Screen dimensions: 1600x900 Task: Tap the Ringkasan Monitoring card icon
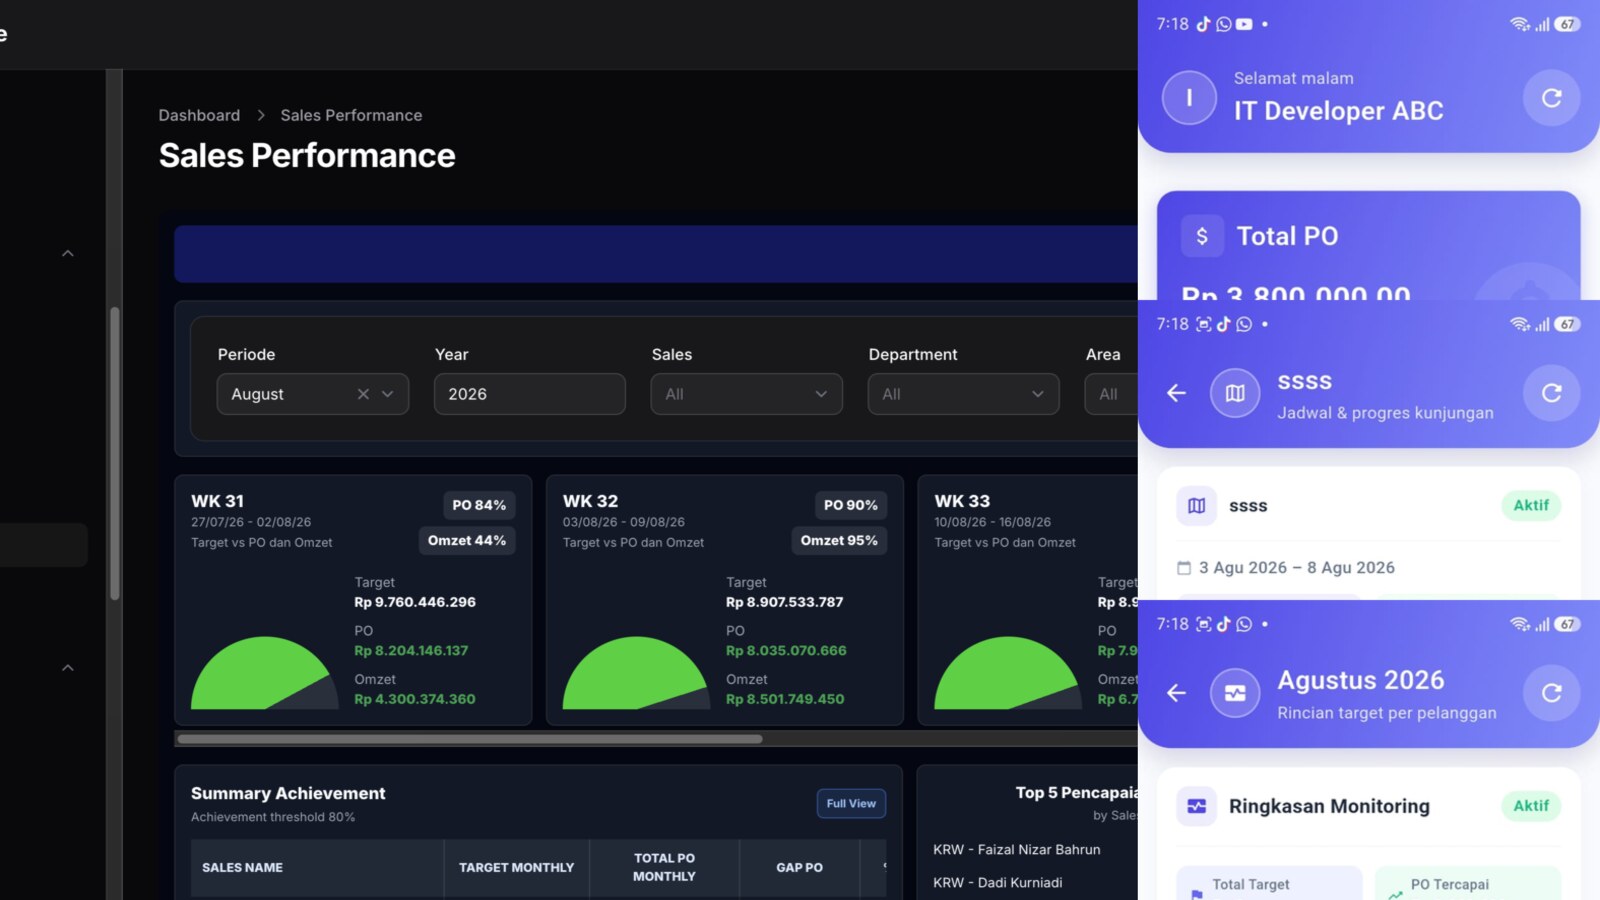(1196, 806)
